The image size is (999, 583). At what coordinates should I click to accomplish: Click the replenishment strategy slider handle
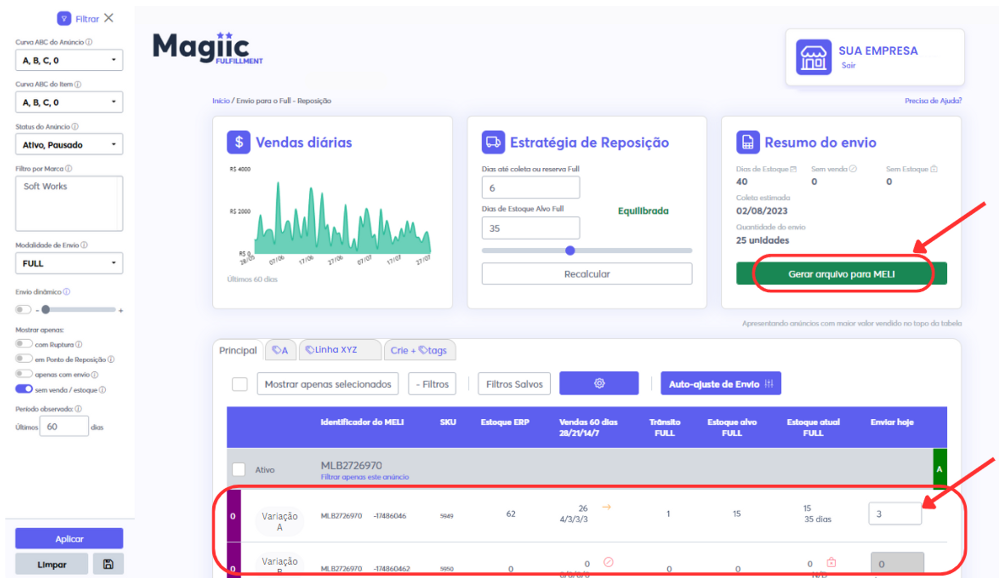[x=570, y=250]
